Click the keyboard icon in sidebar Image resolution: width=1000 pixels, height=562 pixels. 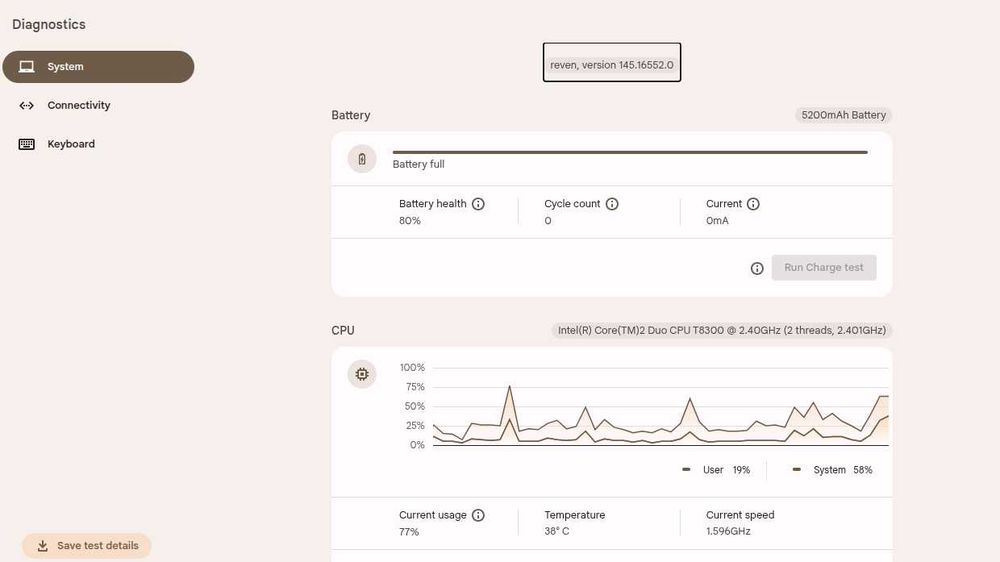[27, 144]
